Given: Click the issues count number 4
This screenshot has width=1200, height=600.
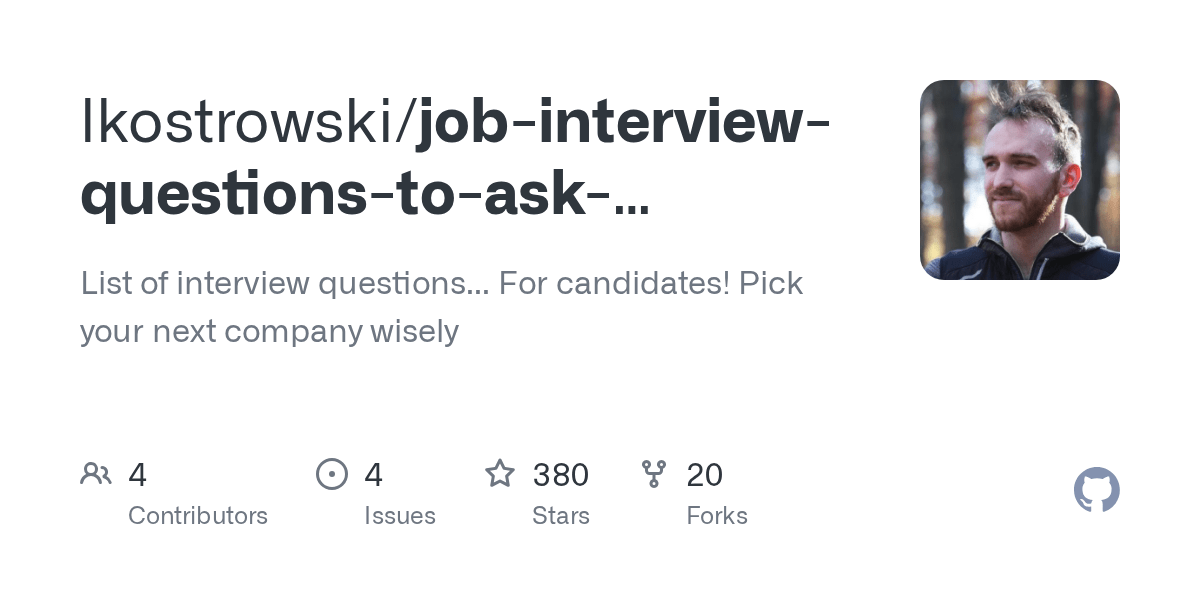Looking at the screenshot, I should [x=374, y=475].
